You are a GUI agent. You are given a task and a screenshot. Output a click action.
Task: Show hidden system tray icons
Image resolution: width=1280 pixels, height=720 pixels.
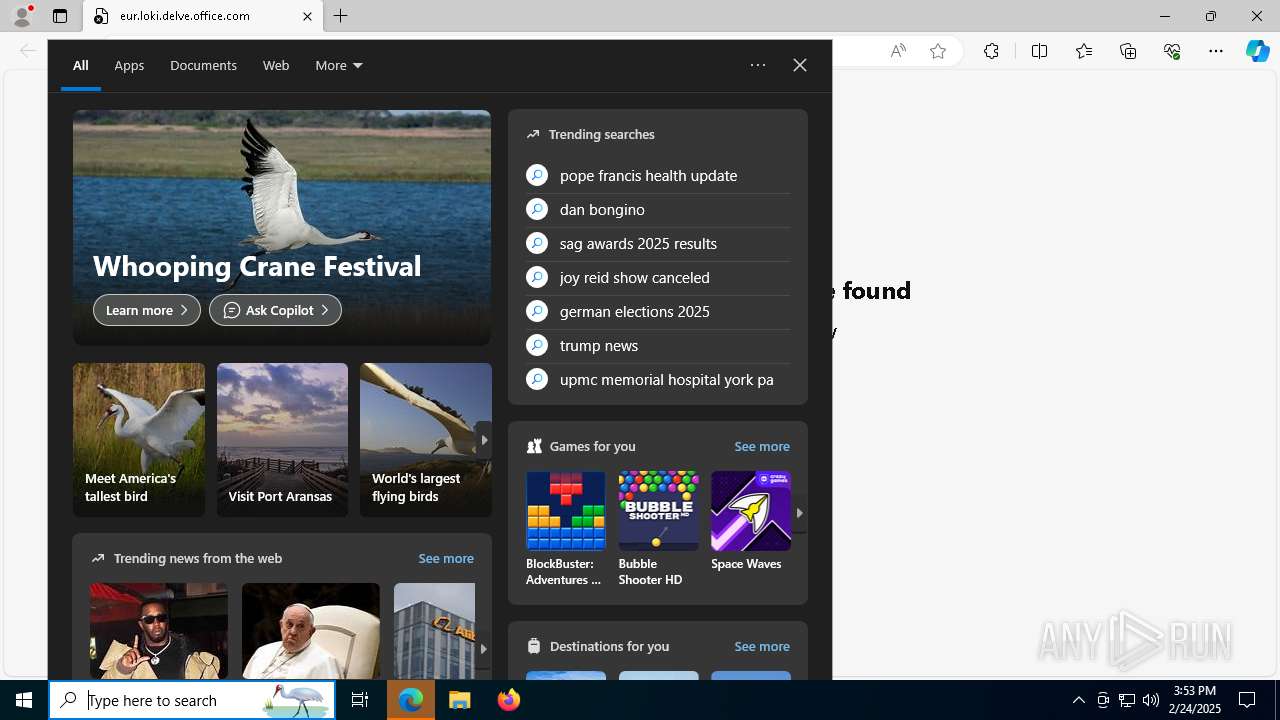click(x=1078, y=700)
